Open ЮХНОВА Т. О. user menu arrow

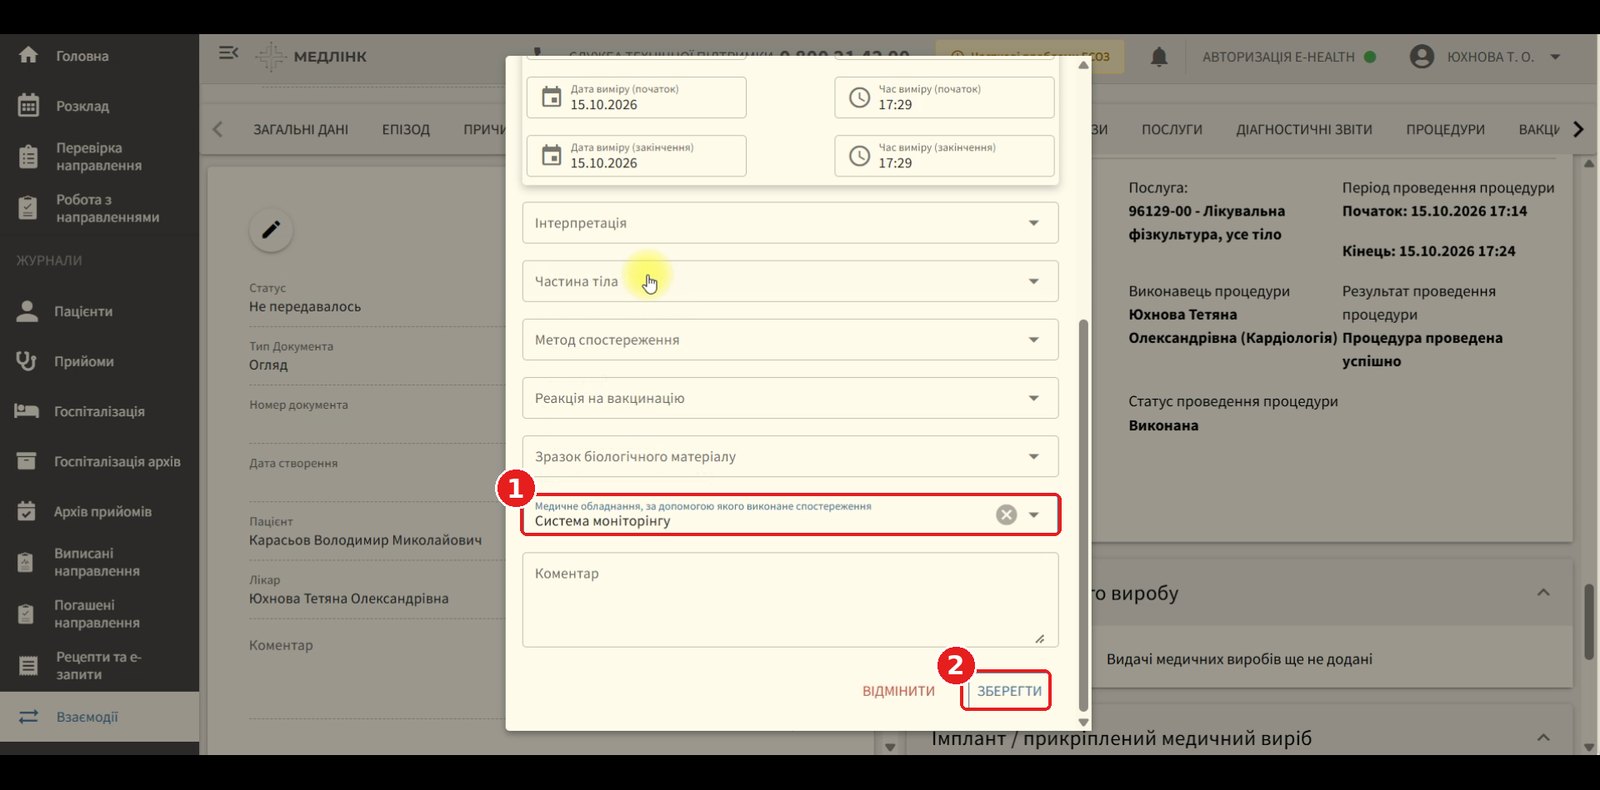coord(1555,57)
